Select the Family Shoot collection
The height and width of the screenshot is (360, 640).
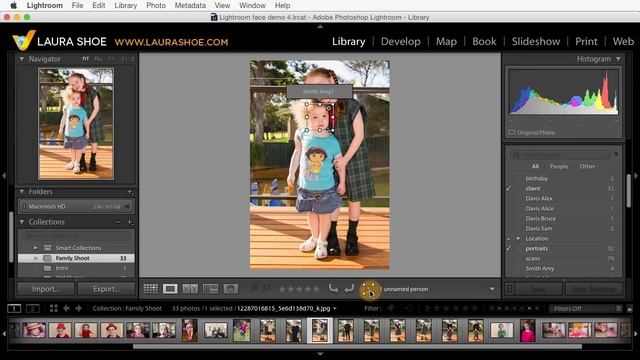click(x=76, y=258)
